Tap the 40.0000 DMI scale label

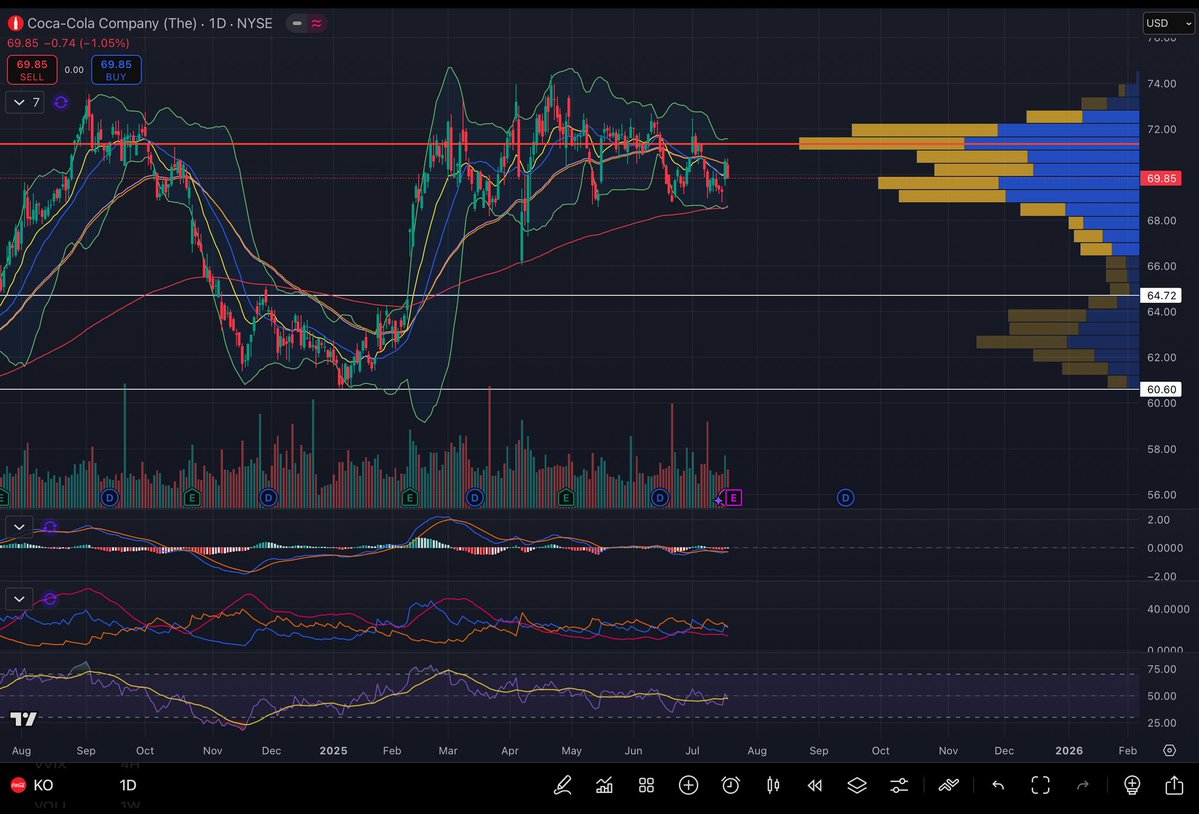[x=1168, y=609]
